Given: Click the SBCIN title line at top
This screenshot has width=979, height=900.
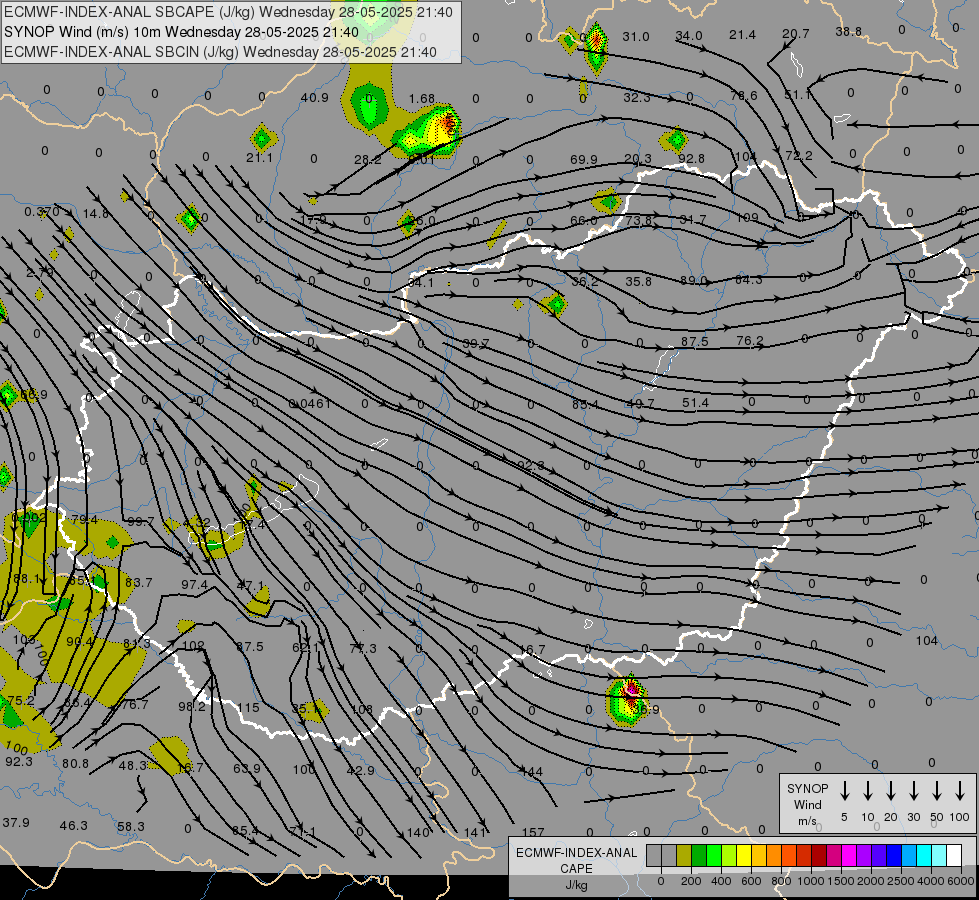Looking at the screenshot, I should [x=220, y=52].
